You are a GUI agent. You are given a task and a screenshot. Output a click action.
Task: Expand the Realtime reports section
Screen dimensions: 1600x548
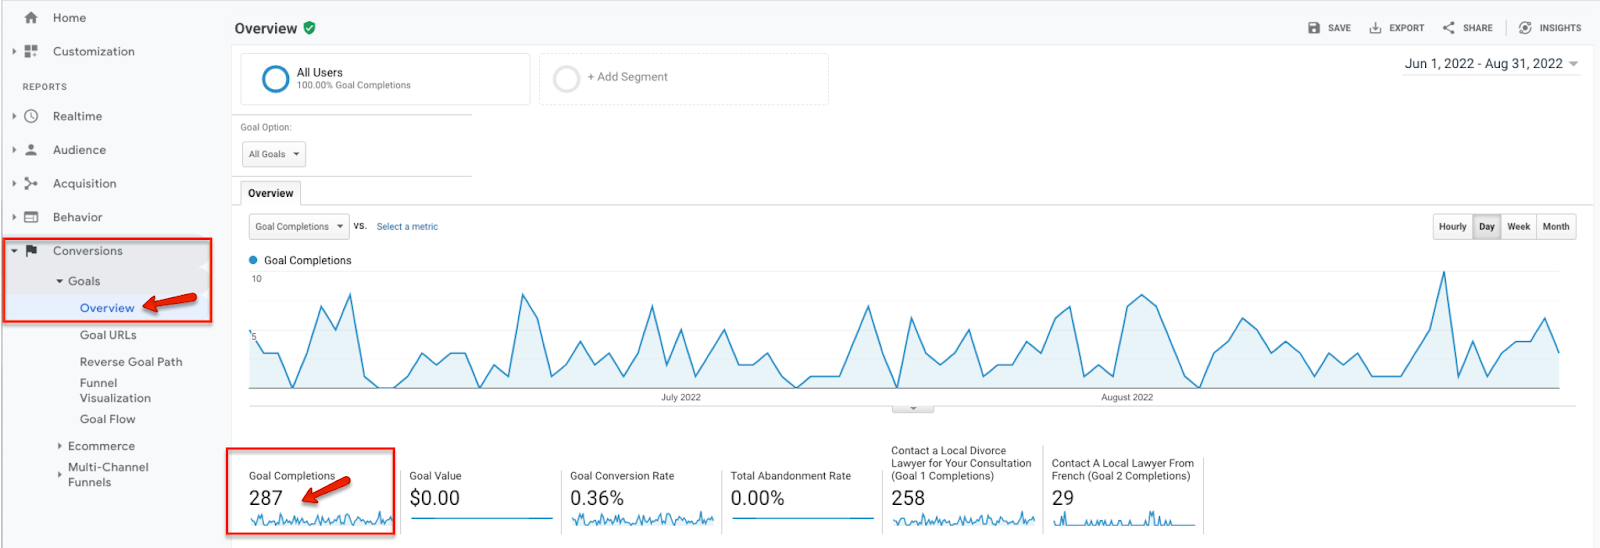tap(14, 116)
